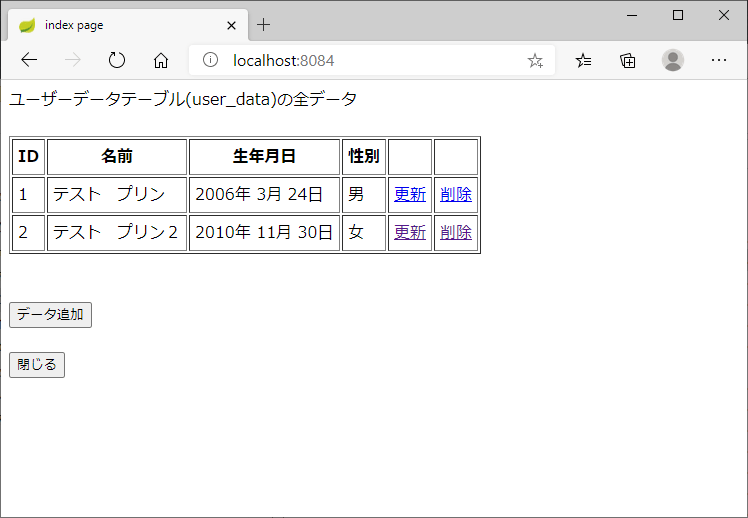Click the gender cell 女
This screenshot has height=518, width=748.
point(364,233)
